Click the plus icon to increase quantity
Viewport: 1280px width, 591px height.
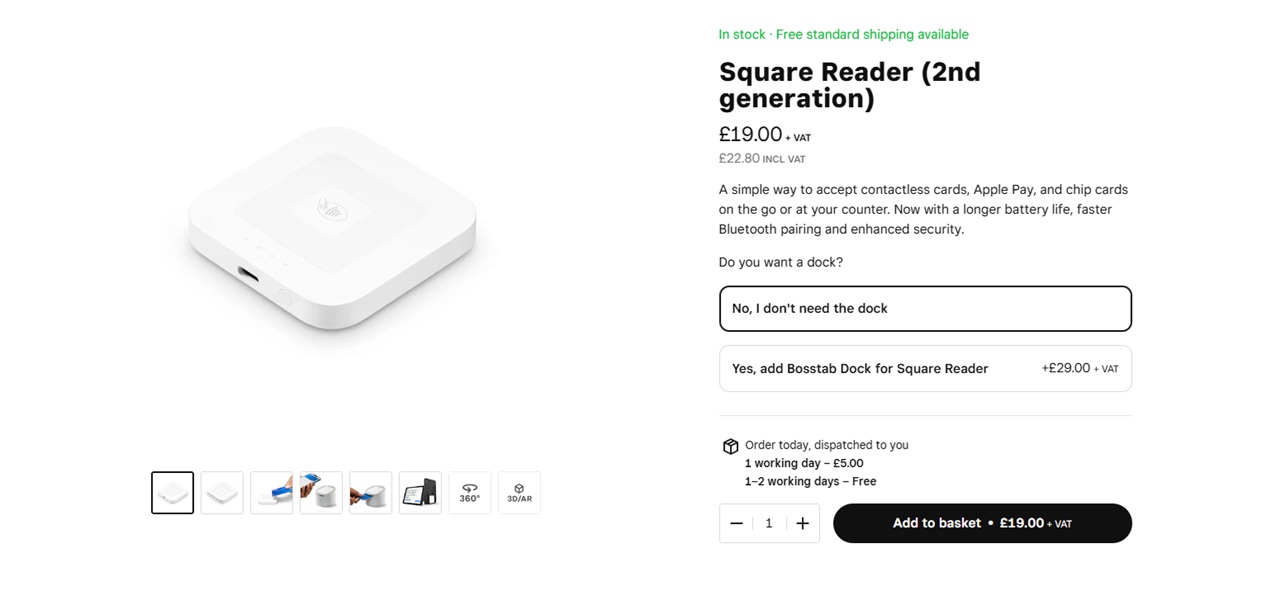(x=802, y=523)
